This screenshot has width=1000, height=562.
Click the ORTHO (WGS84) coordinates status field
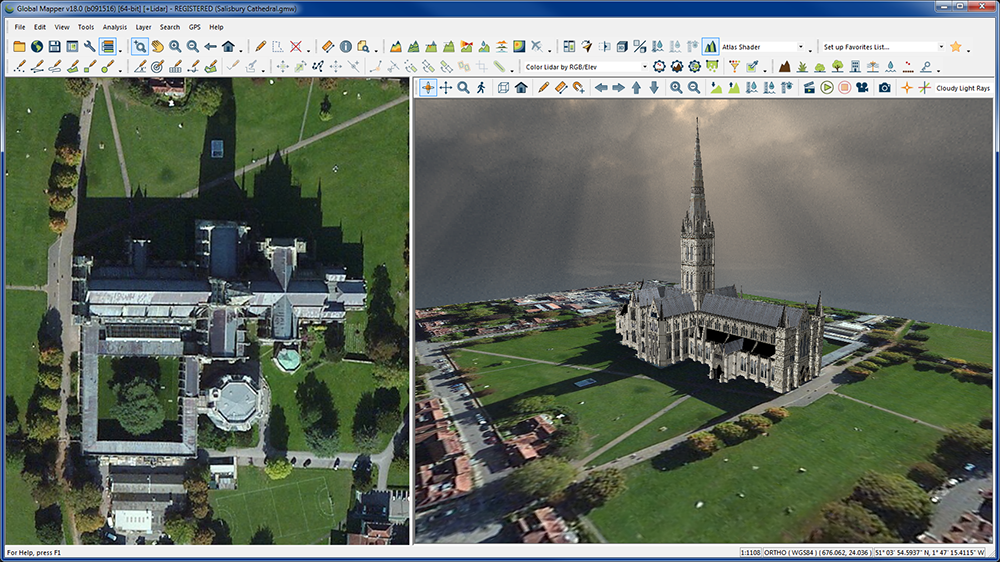(817, 552)
